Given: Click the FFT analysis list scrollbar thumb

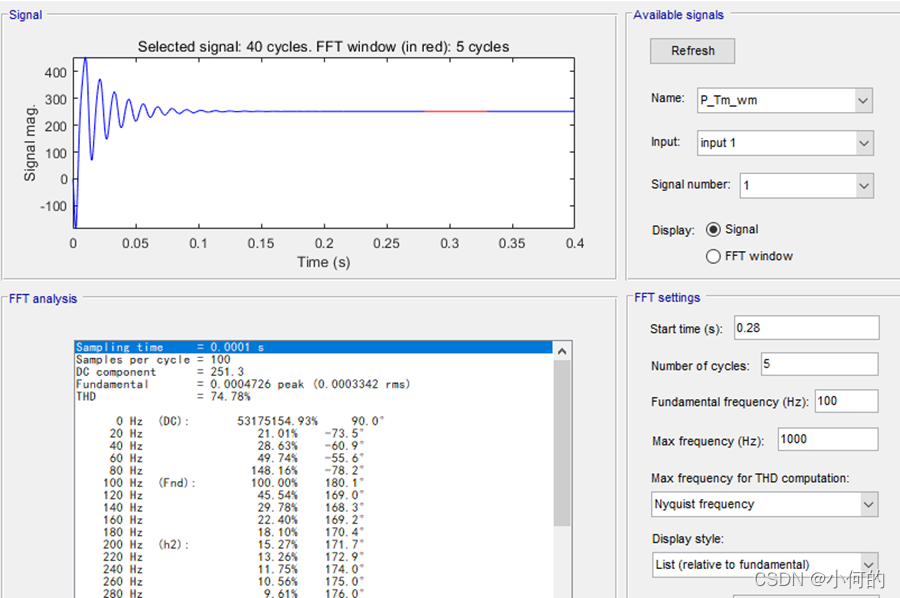Looking at the screenshot, I should [x=562, y=443].
